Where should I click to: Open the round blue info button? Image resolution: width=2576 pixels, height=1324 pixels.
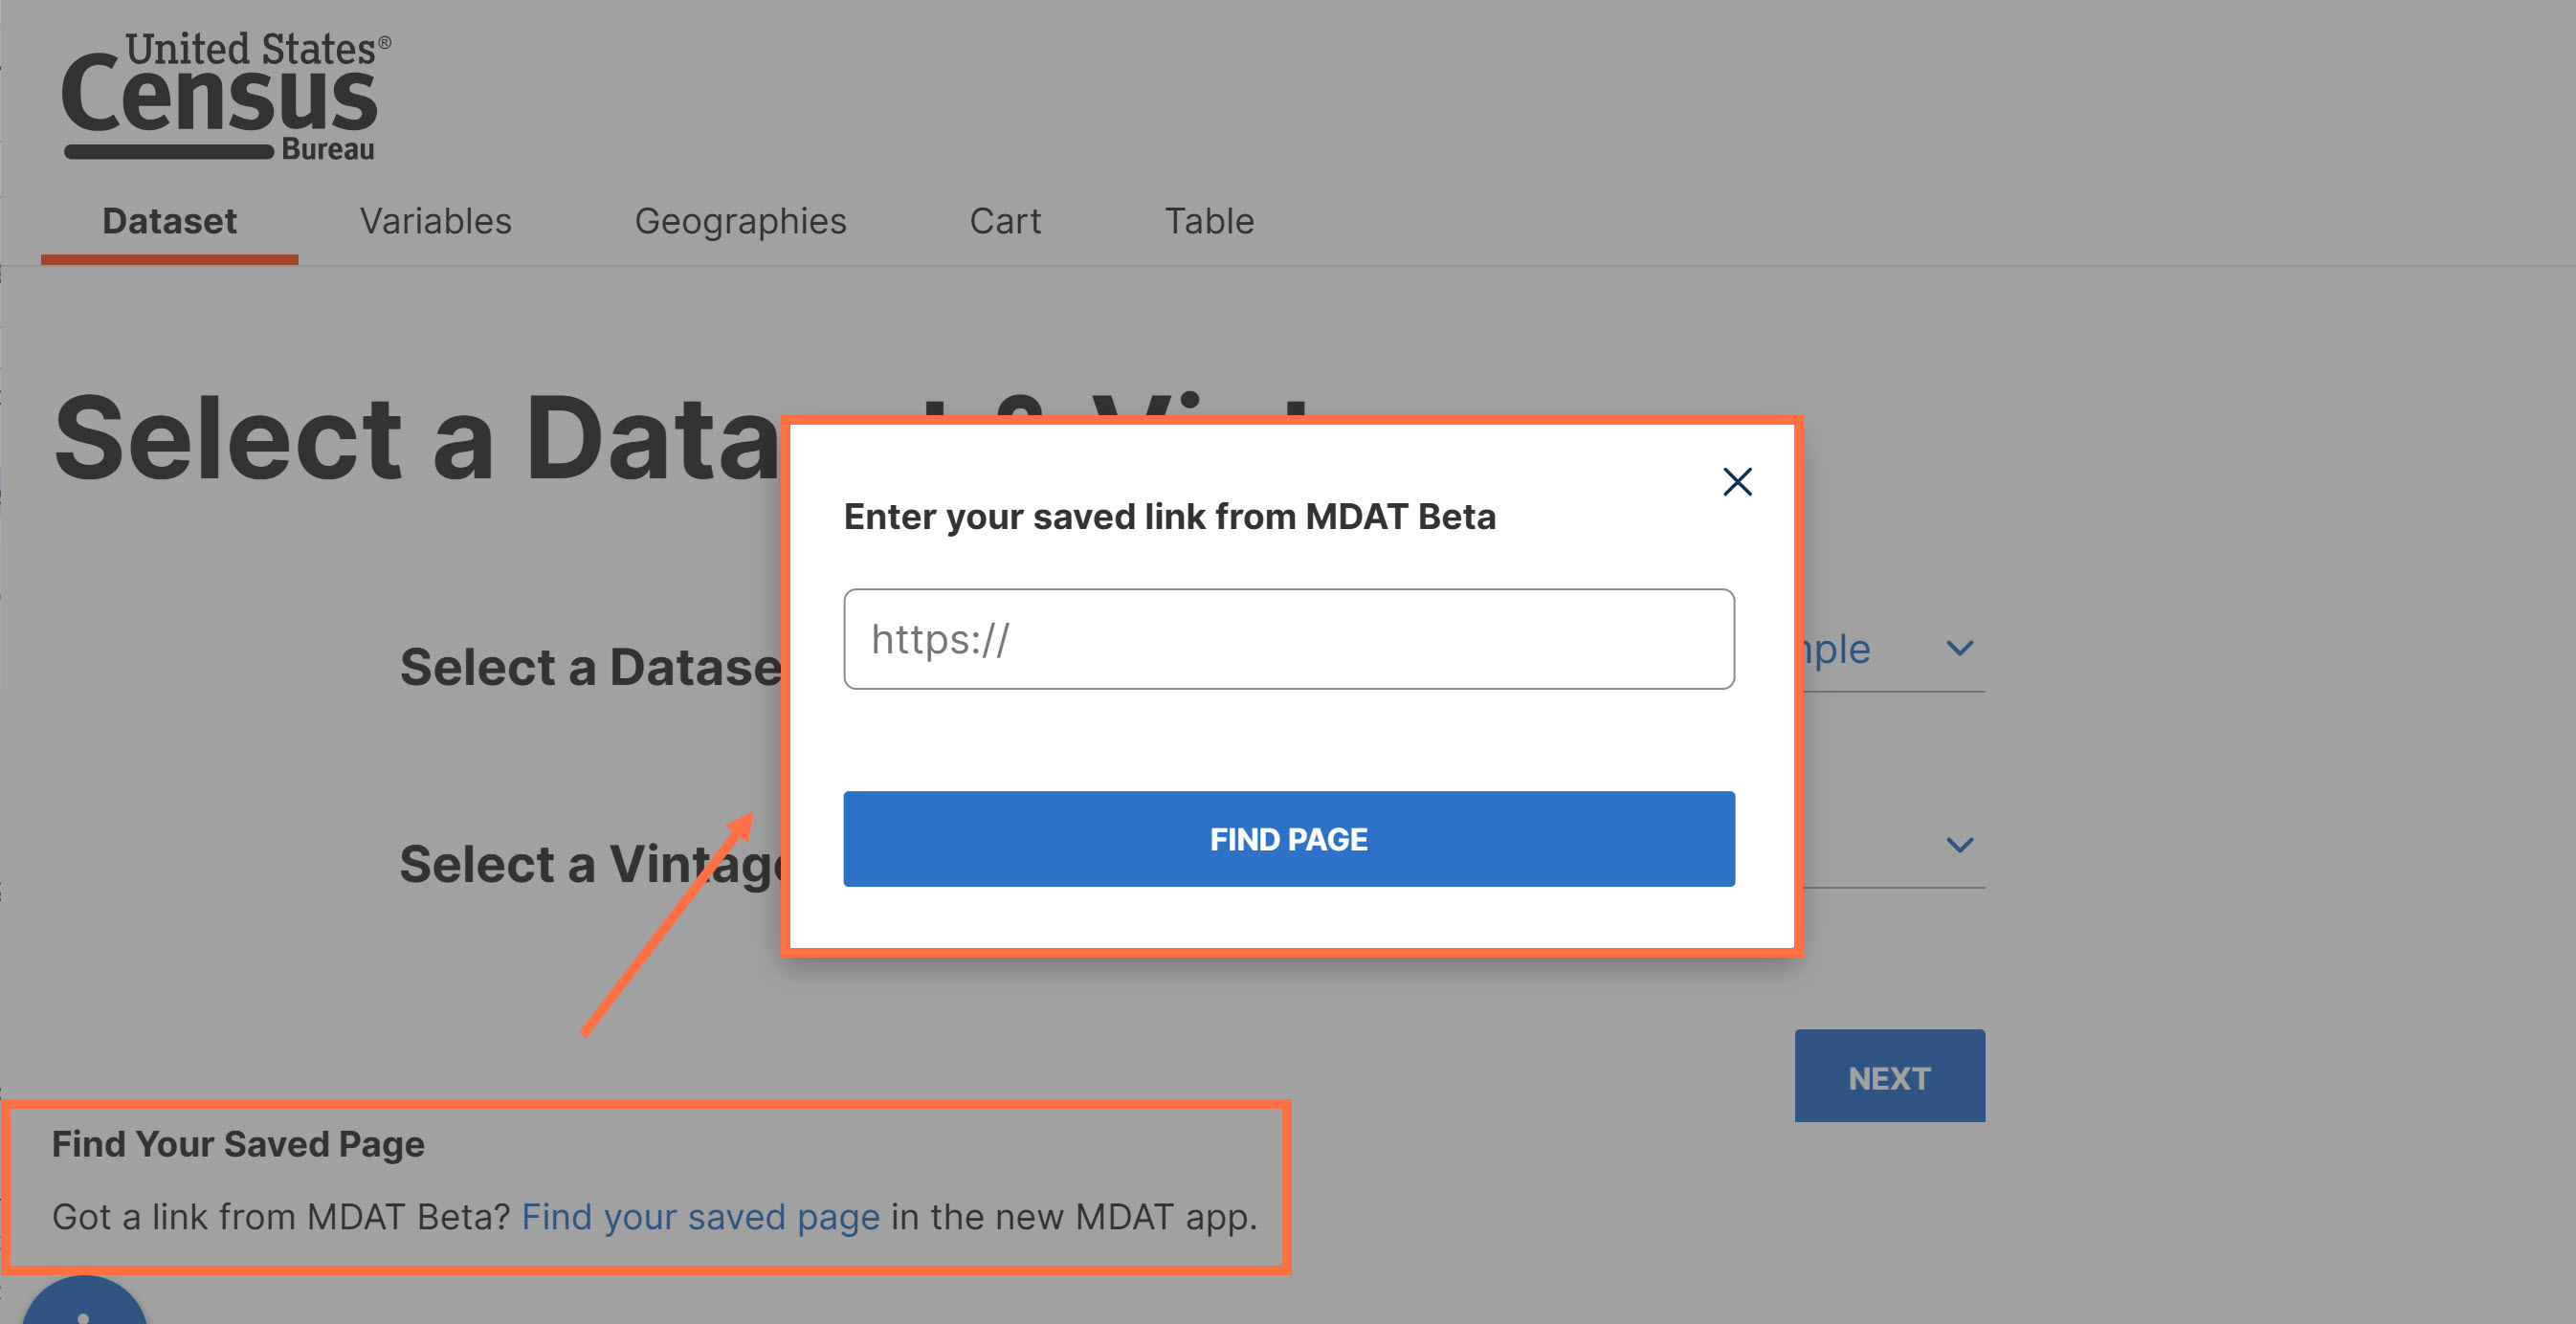(84, 1301)
